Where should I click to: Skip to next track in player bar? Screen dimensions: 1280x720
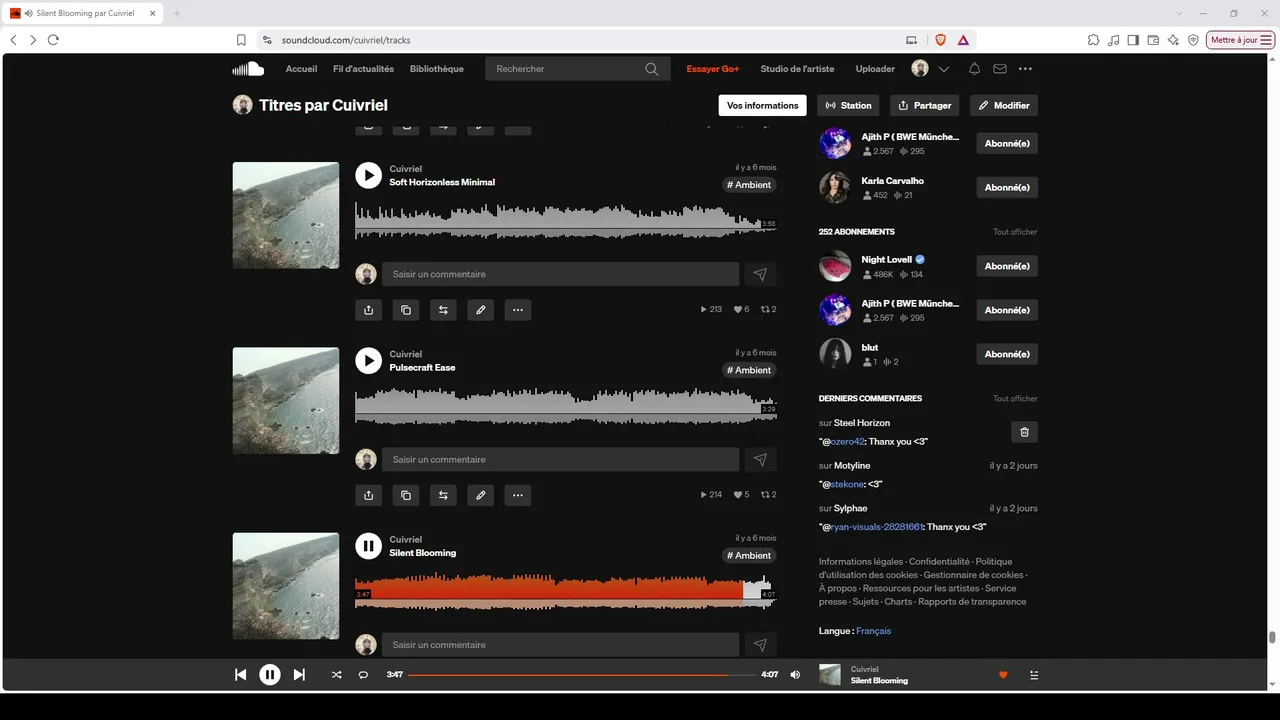[x=299, y=675]
